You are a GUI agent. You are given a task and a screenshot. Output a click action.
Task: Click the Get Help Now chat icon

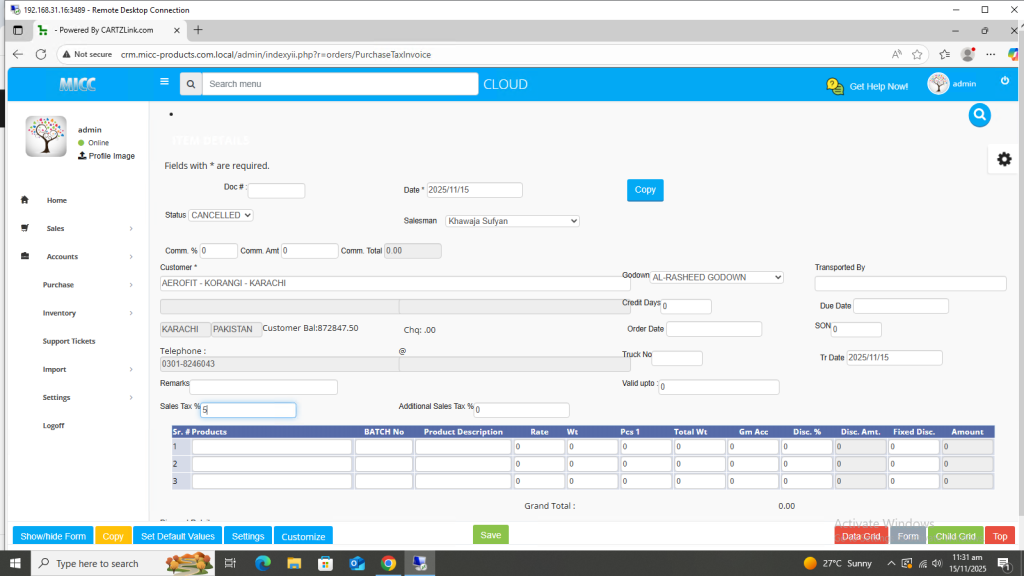[x=835, y=86]
